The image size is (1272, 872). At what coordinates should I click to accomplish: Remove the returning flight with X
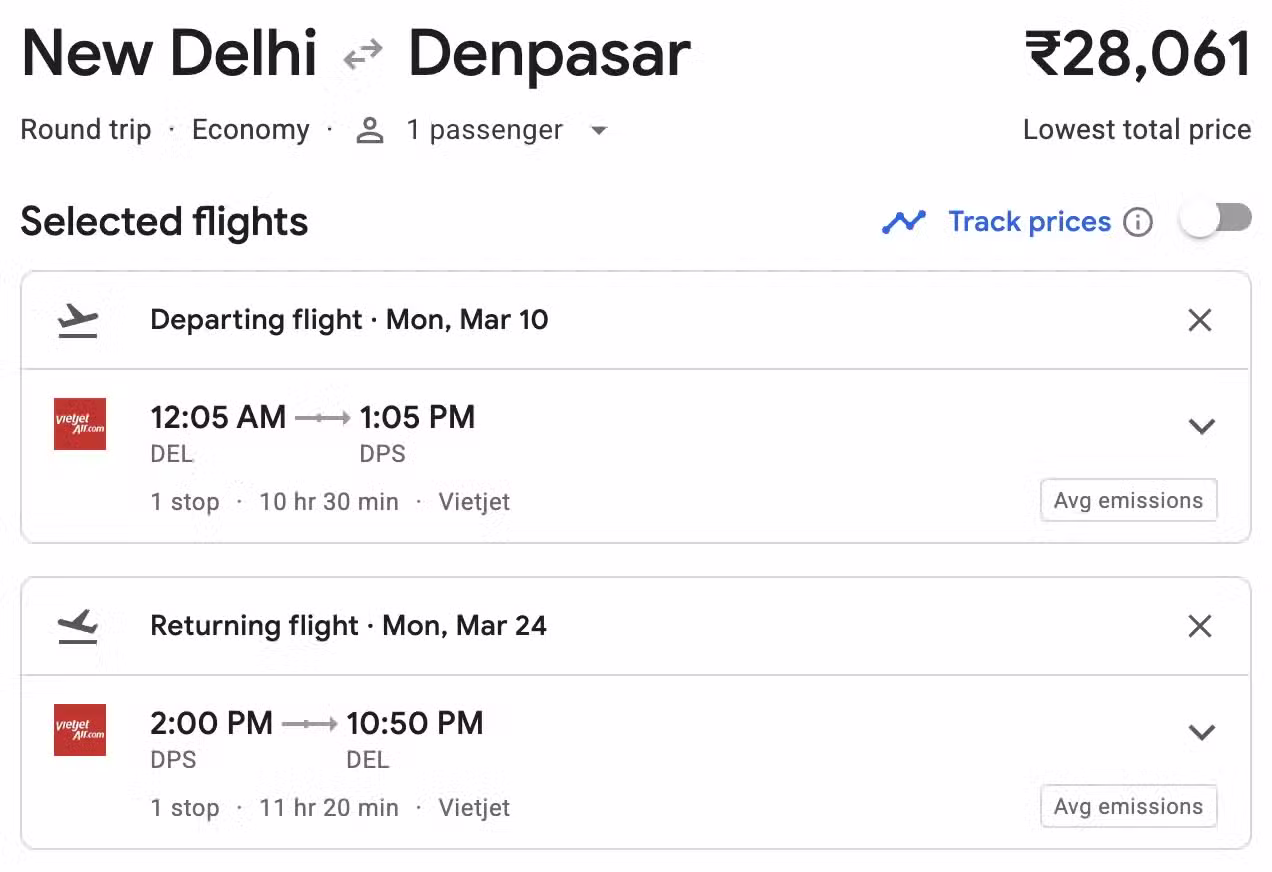pyautogui.click(x=1200, y=626)
